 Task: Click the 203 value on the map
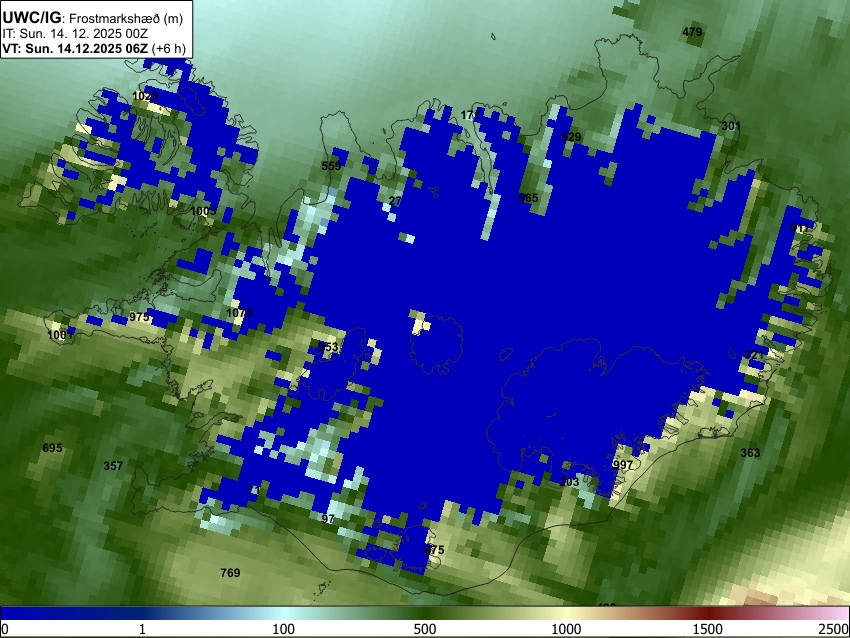[569, 482]
